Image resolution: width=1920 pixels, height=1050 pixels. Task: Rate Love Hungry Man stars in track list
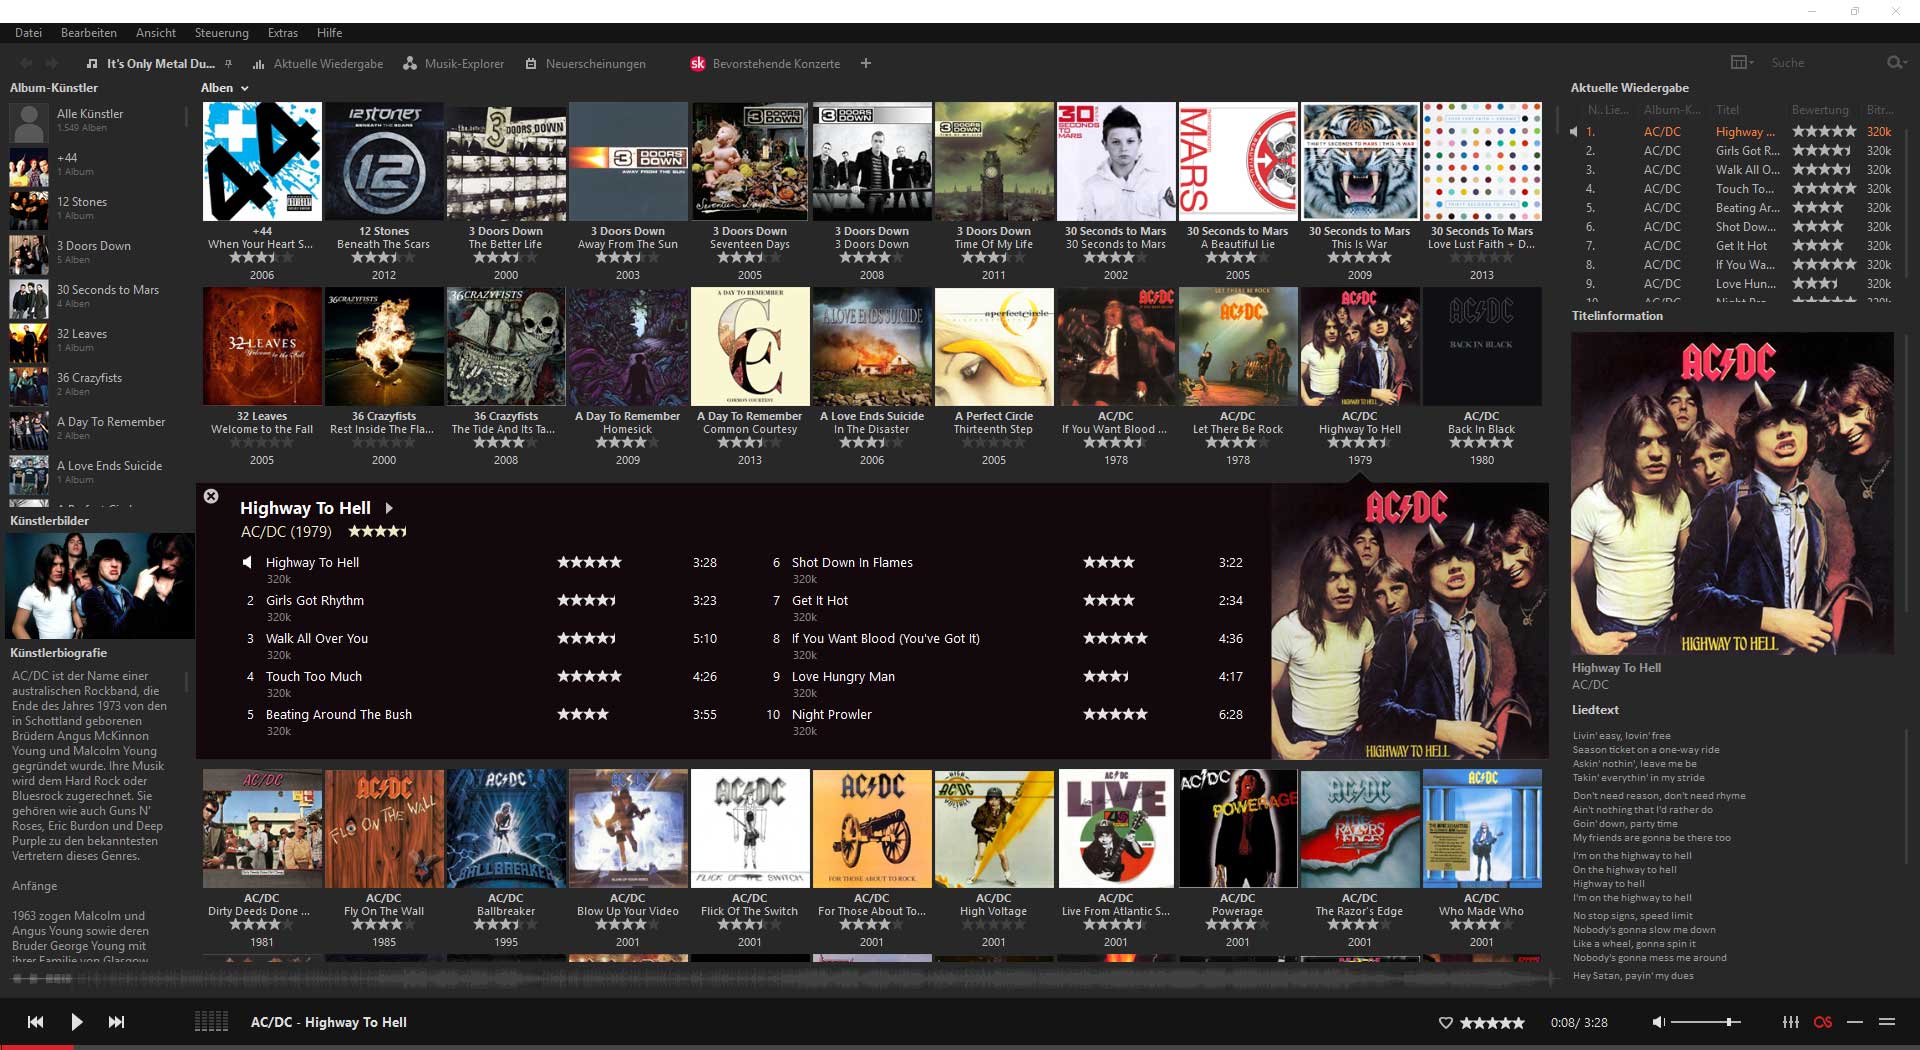[x=1107, y=677]
